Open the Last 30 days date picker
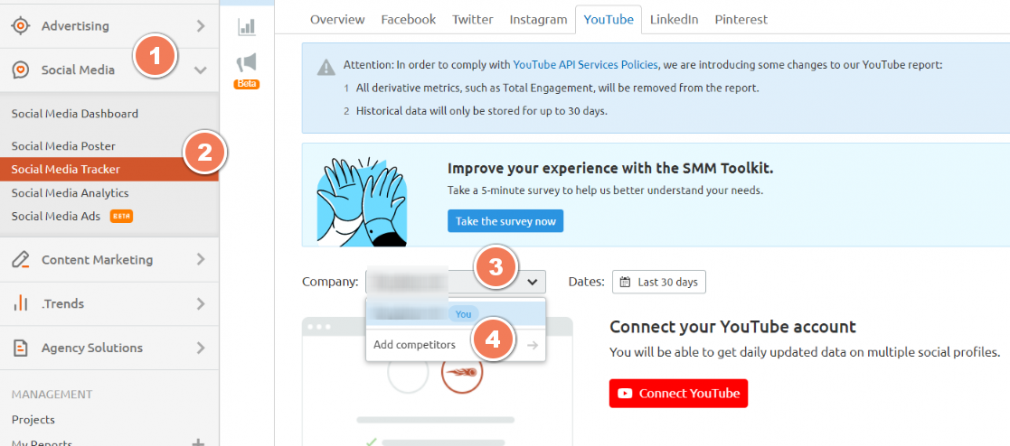 659,282
